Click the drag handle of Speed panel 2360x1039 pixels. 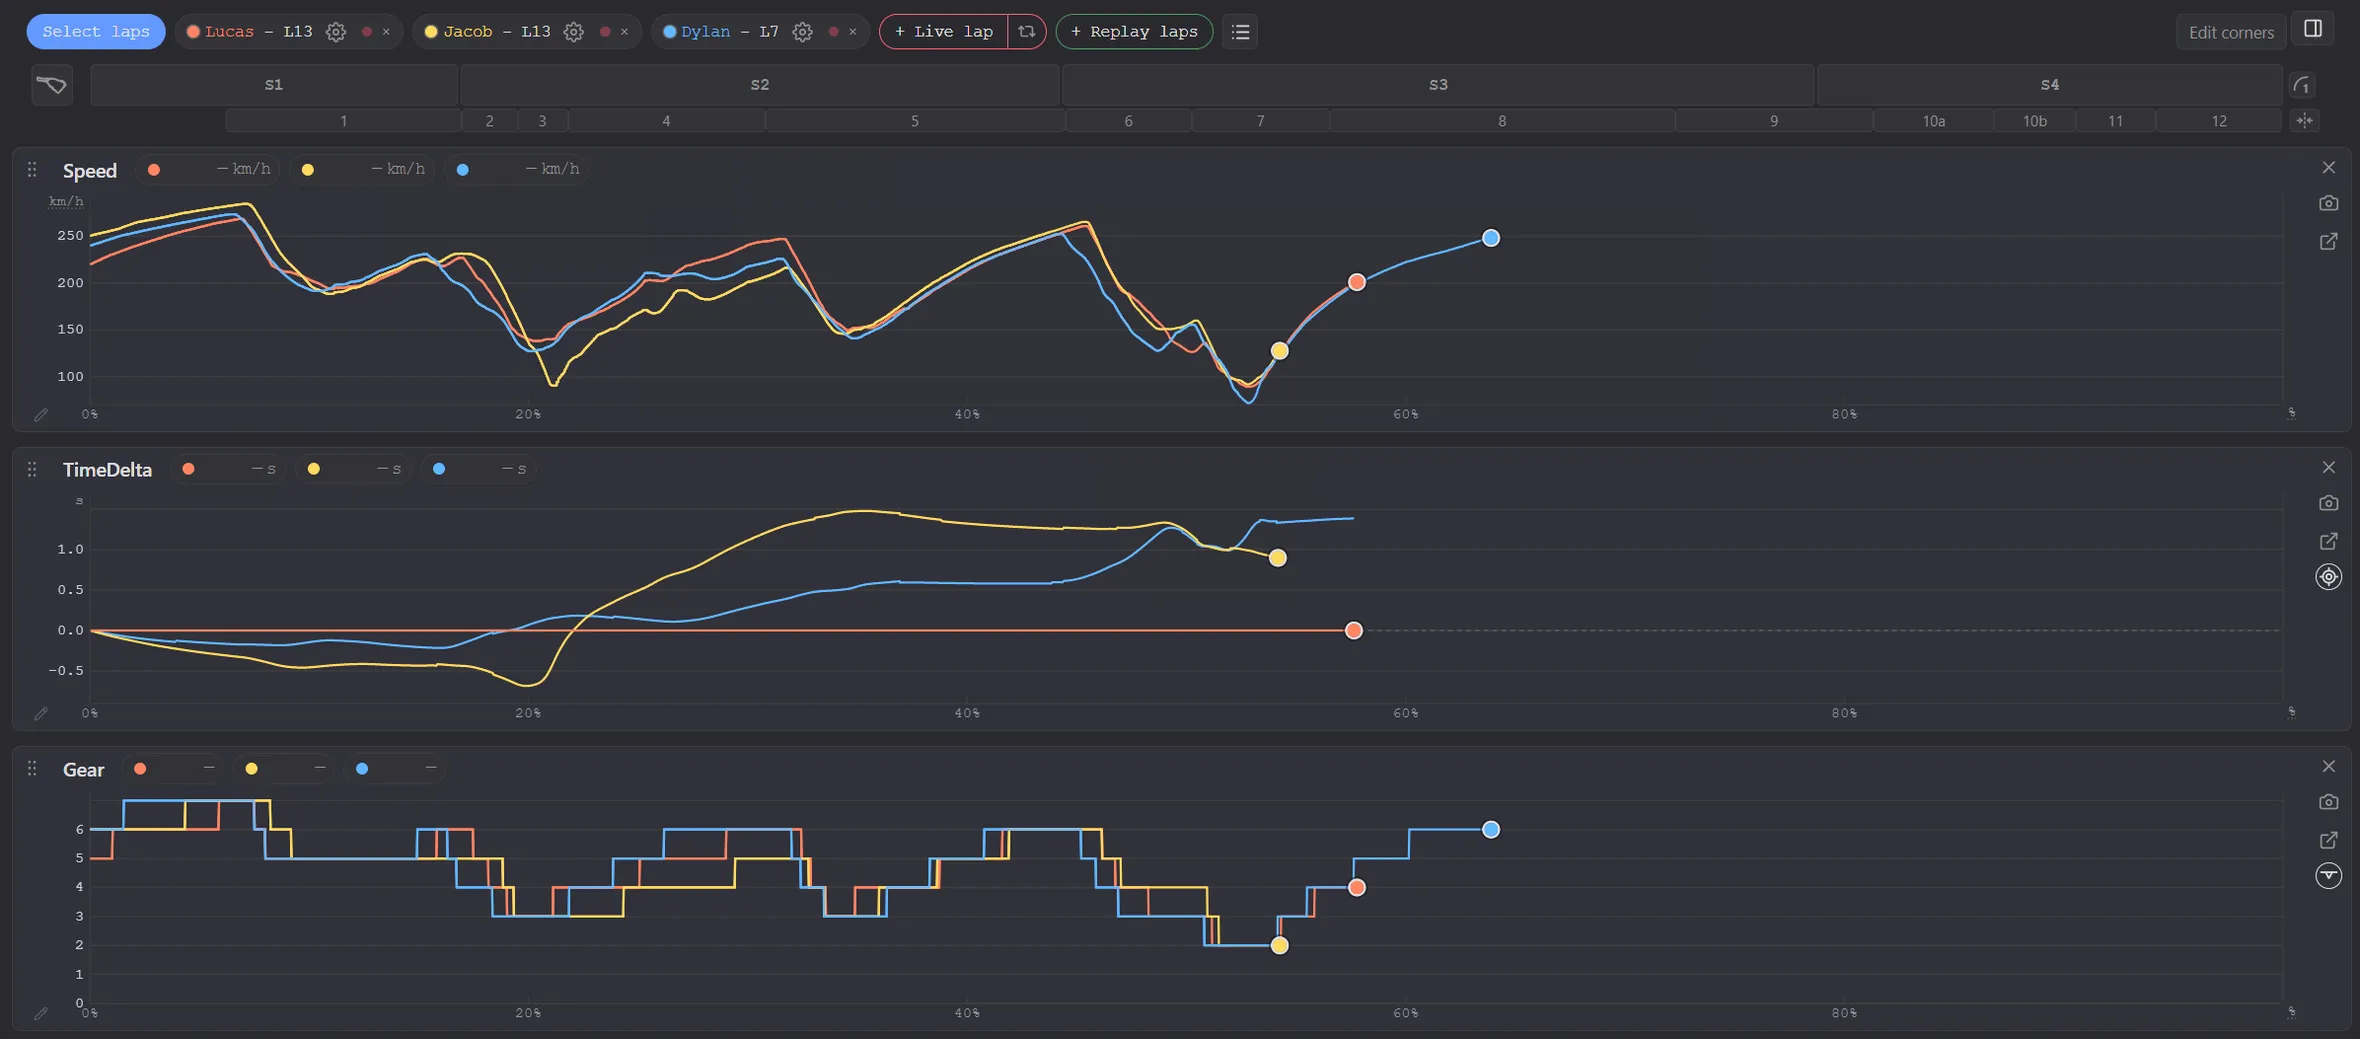point(32,170)
